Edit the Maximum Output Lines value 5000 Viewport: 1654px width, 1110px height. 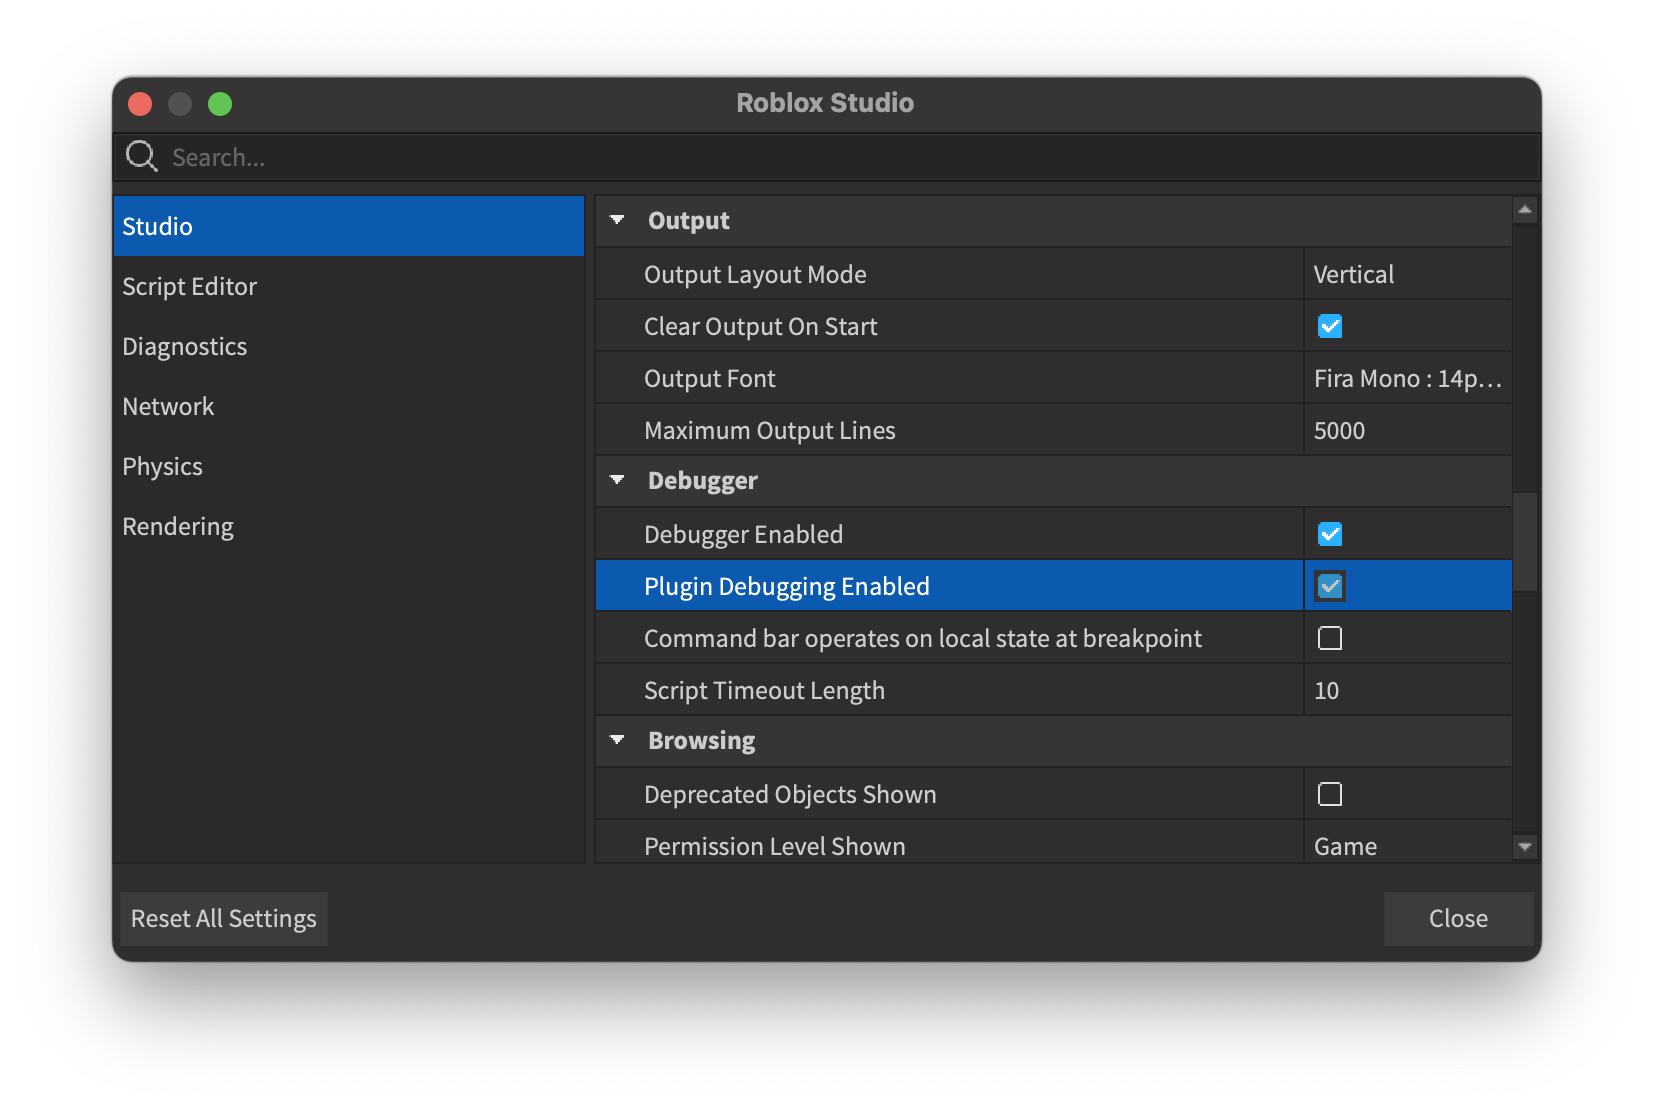1408,430
